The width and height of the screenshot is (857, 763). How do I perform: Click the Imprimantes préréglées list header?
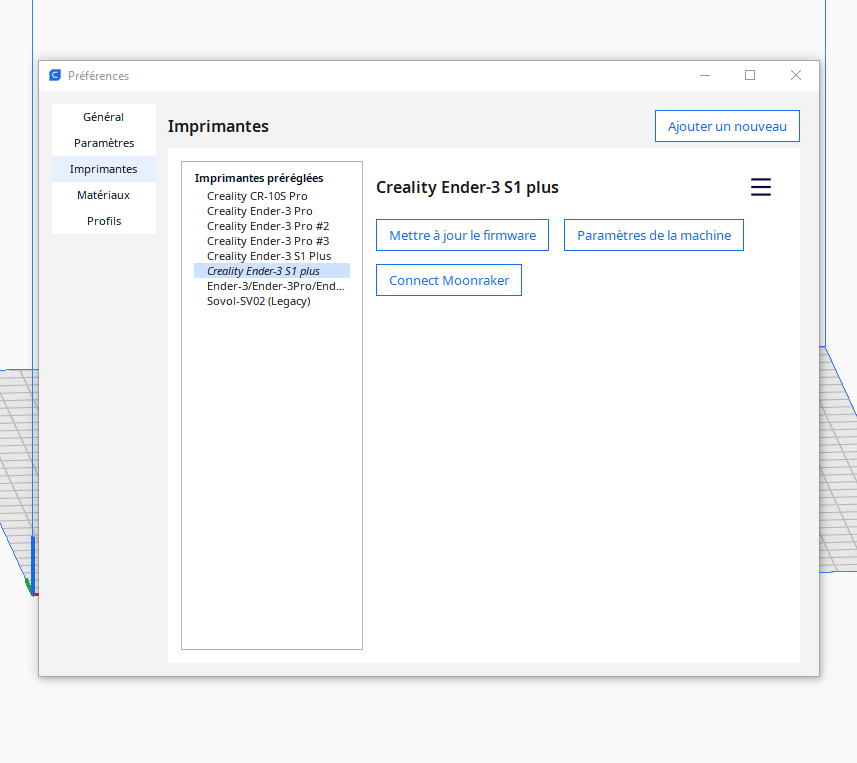click(x=259, y=178)
